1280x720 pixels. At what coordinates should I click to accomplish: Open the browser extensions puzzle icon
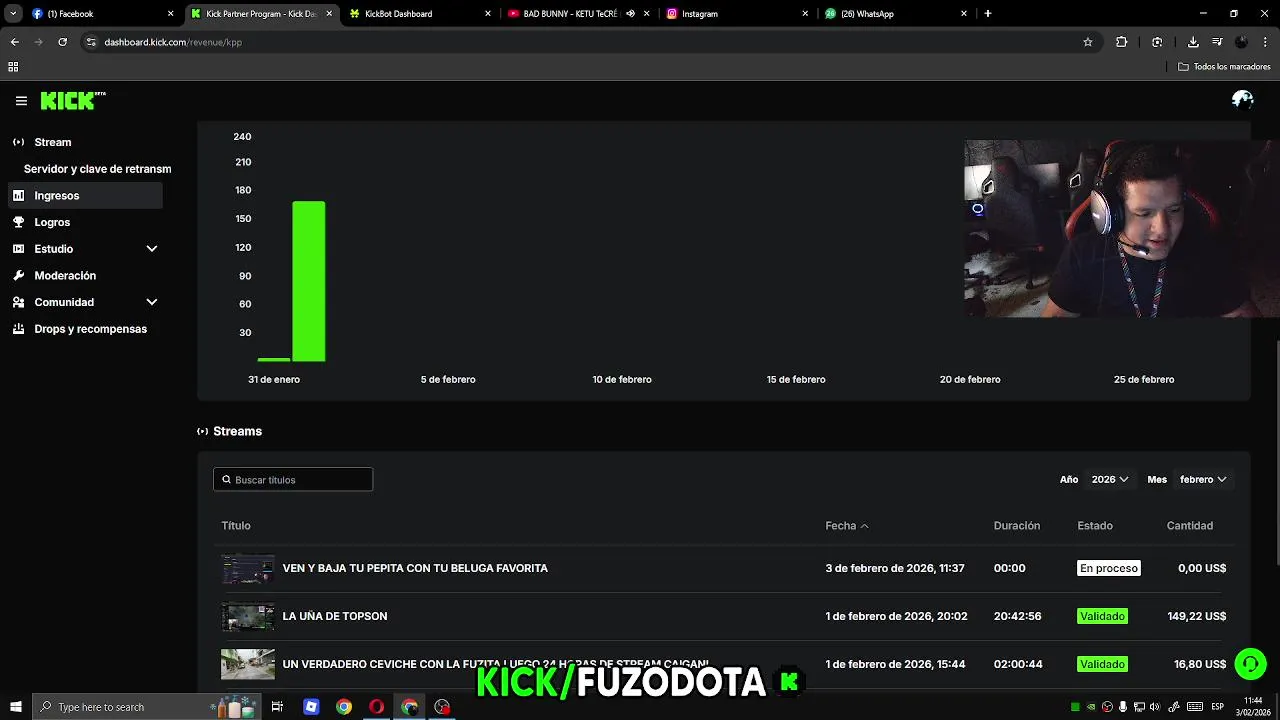tap(1121, 42)
